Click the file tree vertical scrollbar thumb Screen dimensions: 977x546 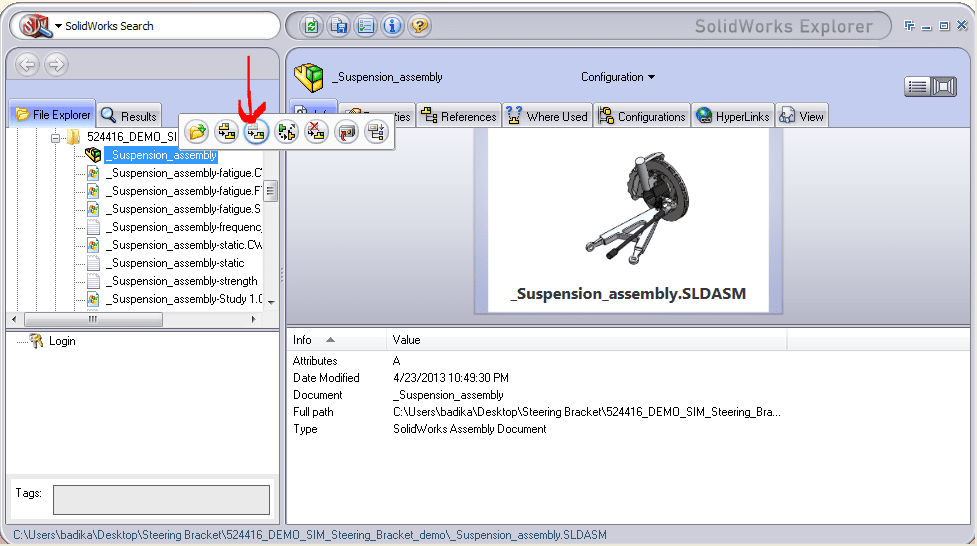point(270,191)
